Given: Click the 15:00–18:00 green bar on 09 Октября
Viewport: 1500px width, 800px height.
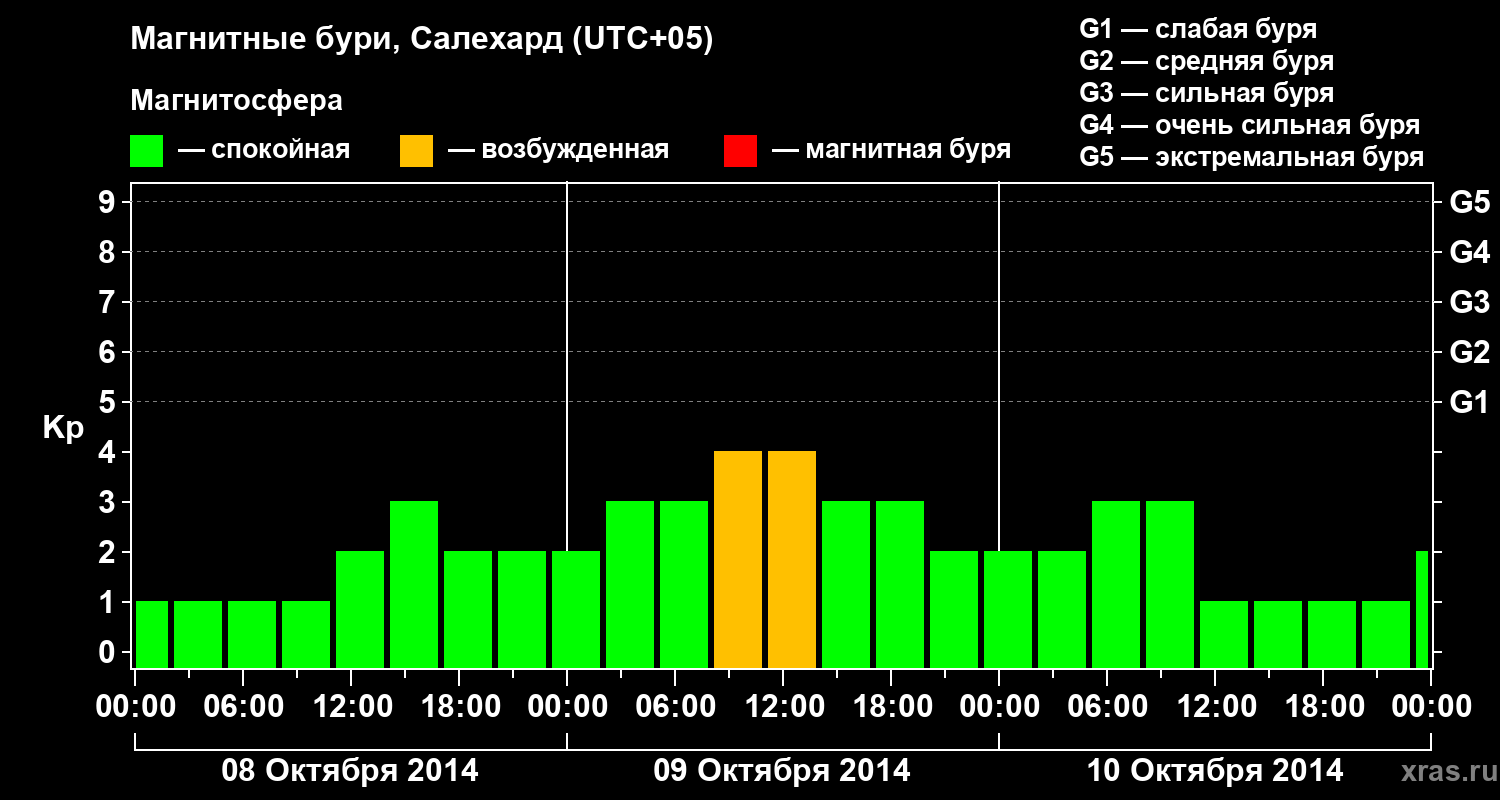Looking at the screenshot, I should 846,585.
